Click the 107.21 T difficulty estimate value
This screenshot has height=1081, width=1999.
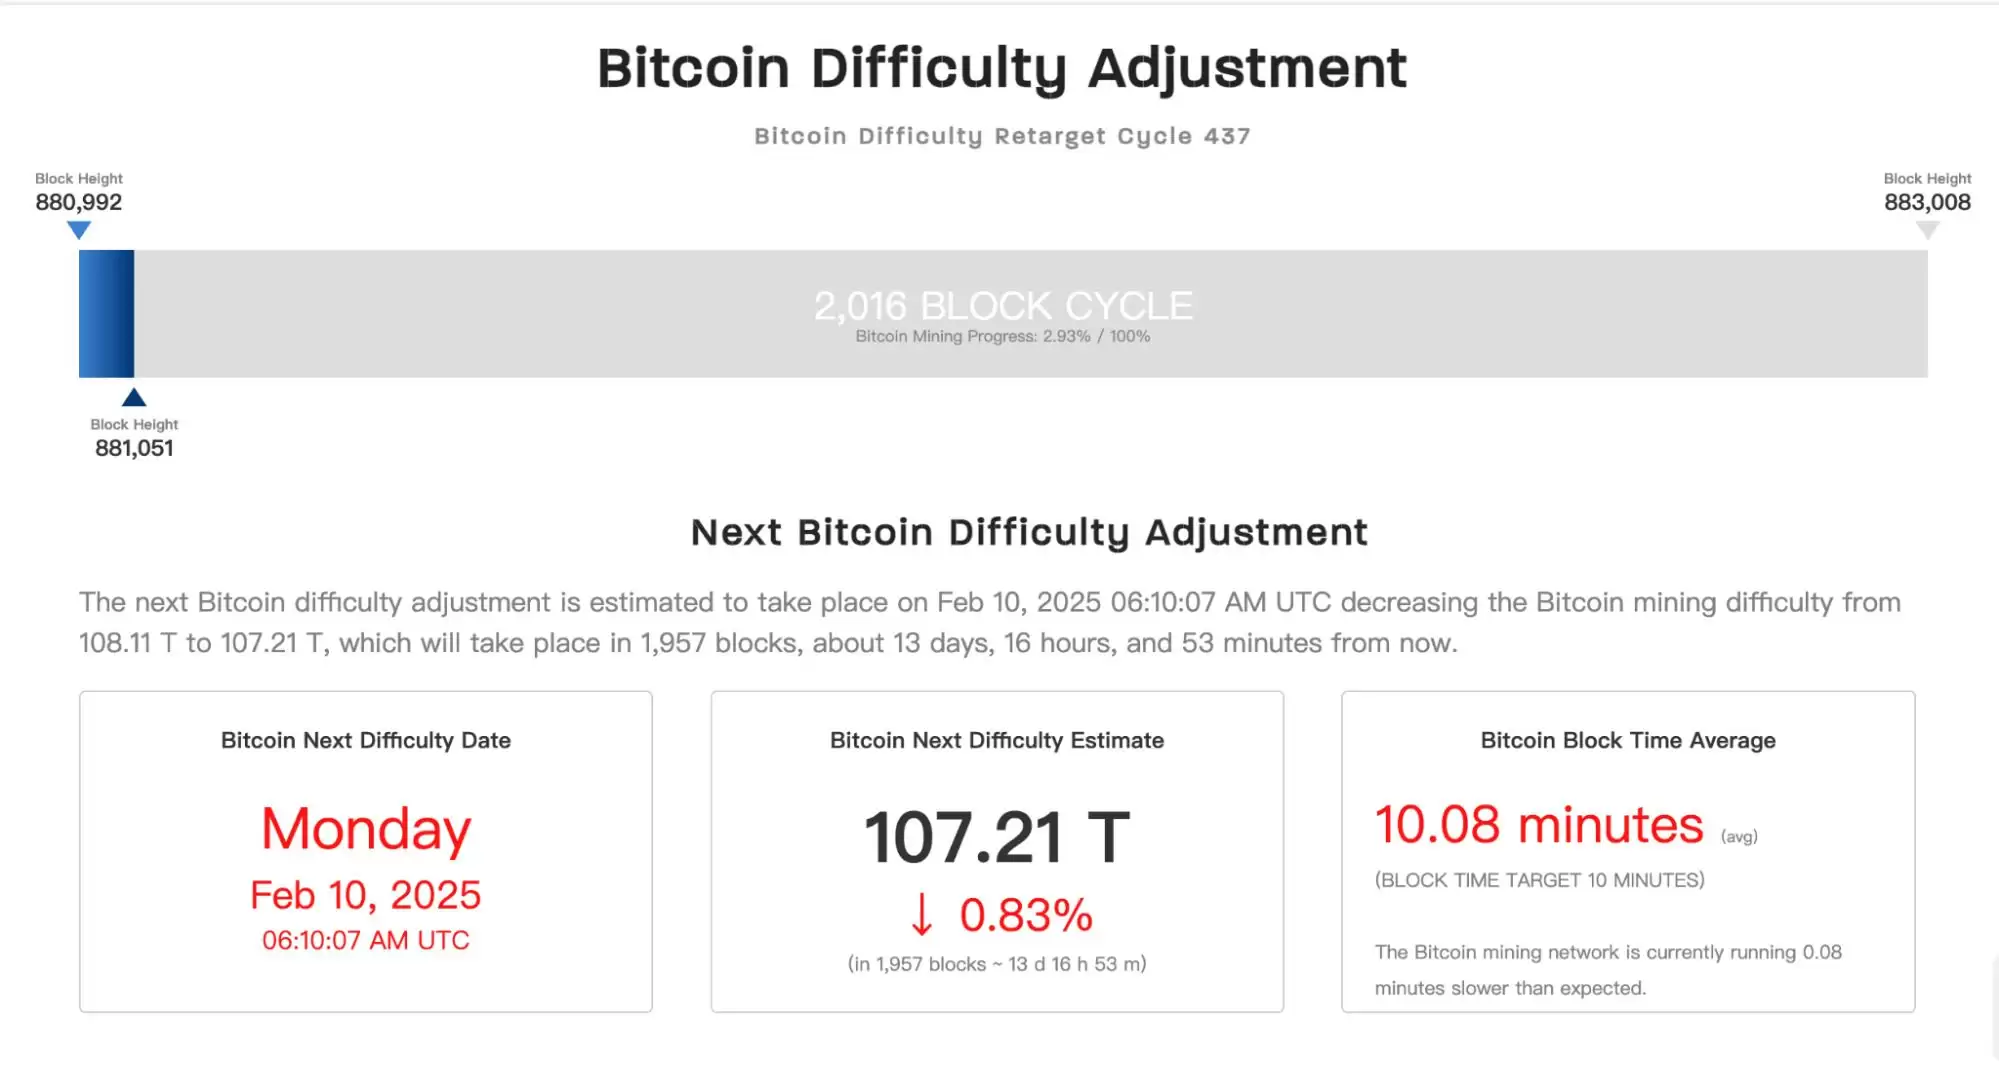coord(997,837)
